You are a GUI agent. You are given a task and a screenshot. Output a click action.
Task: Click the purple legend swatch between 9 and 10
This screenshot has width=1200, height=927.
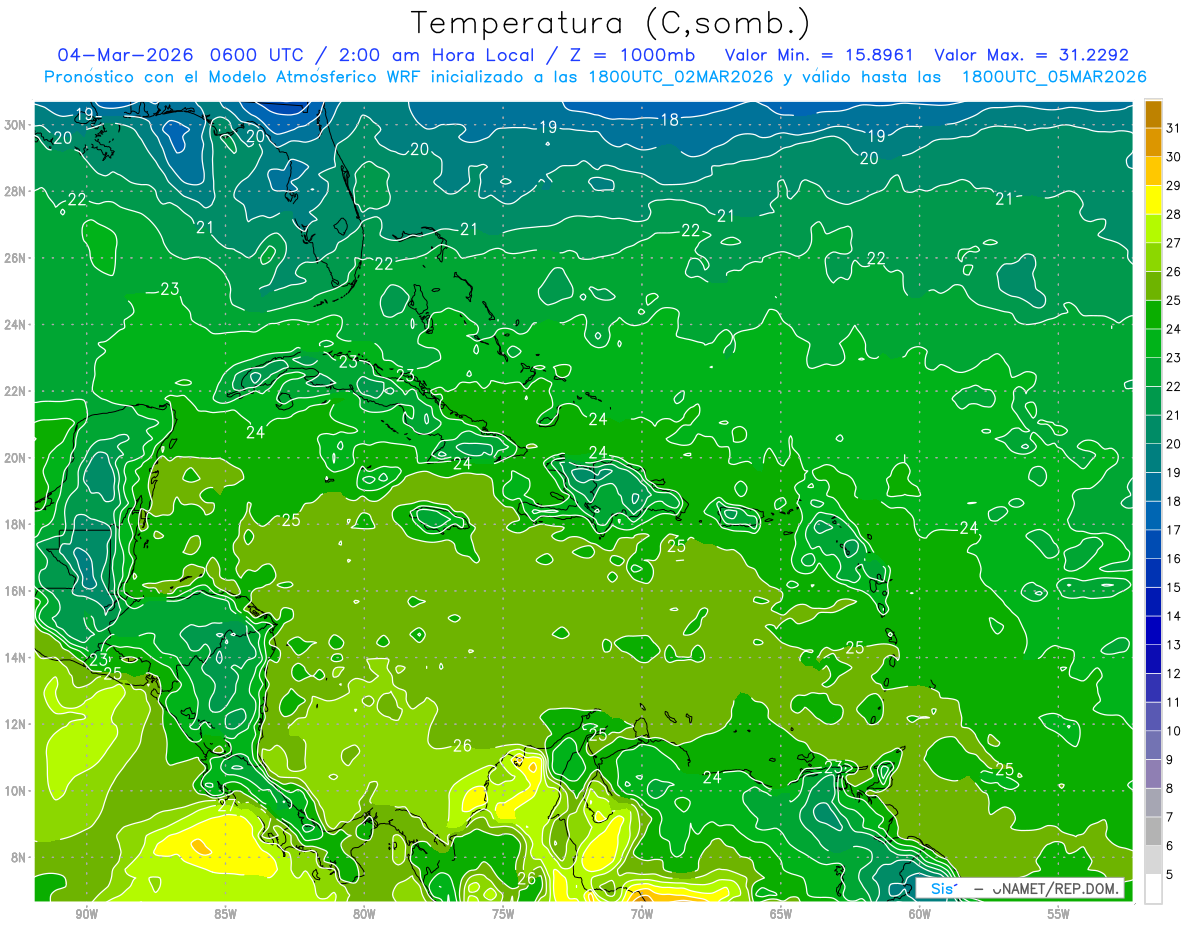coord(1153,745)
